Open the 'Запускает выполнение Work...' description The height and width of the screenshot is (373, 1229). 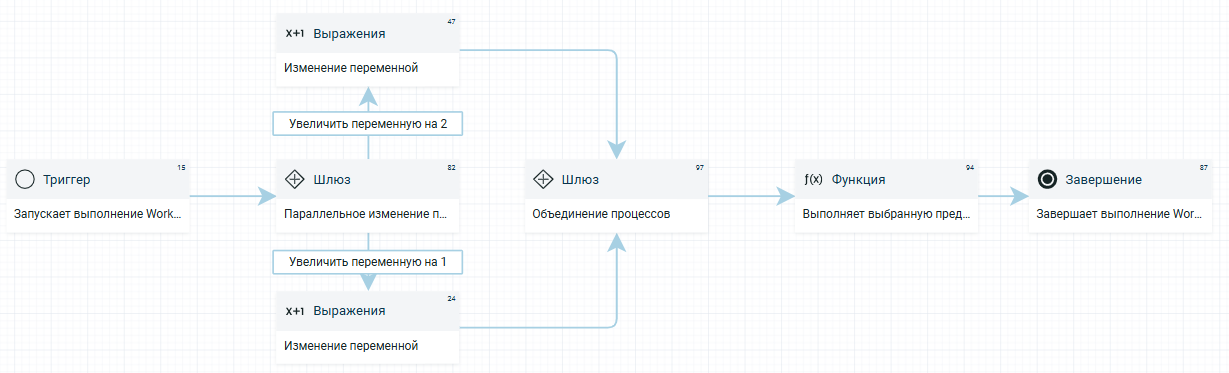[x=98, y=214]
